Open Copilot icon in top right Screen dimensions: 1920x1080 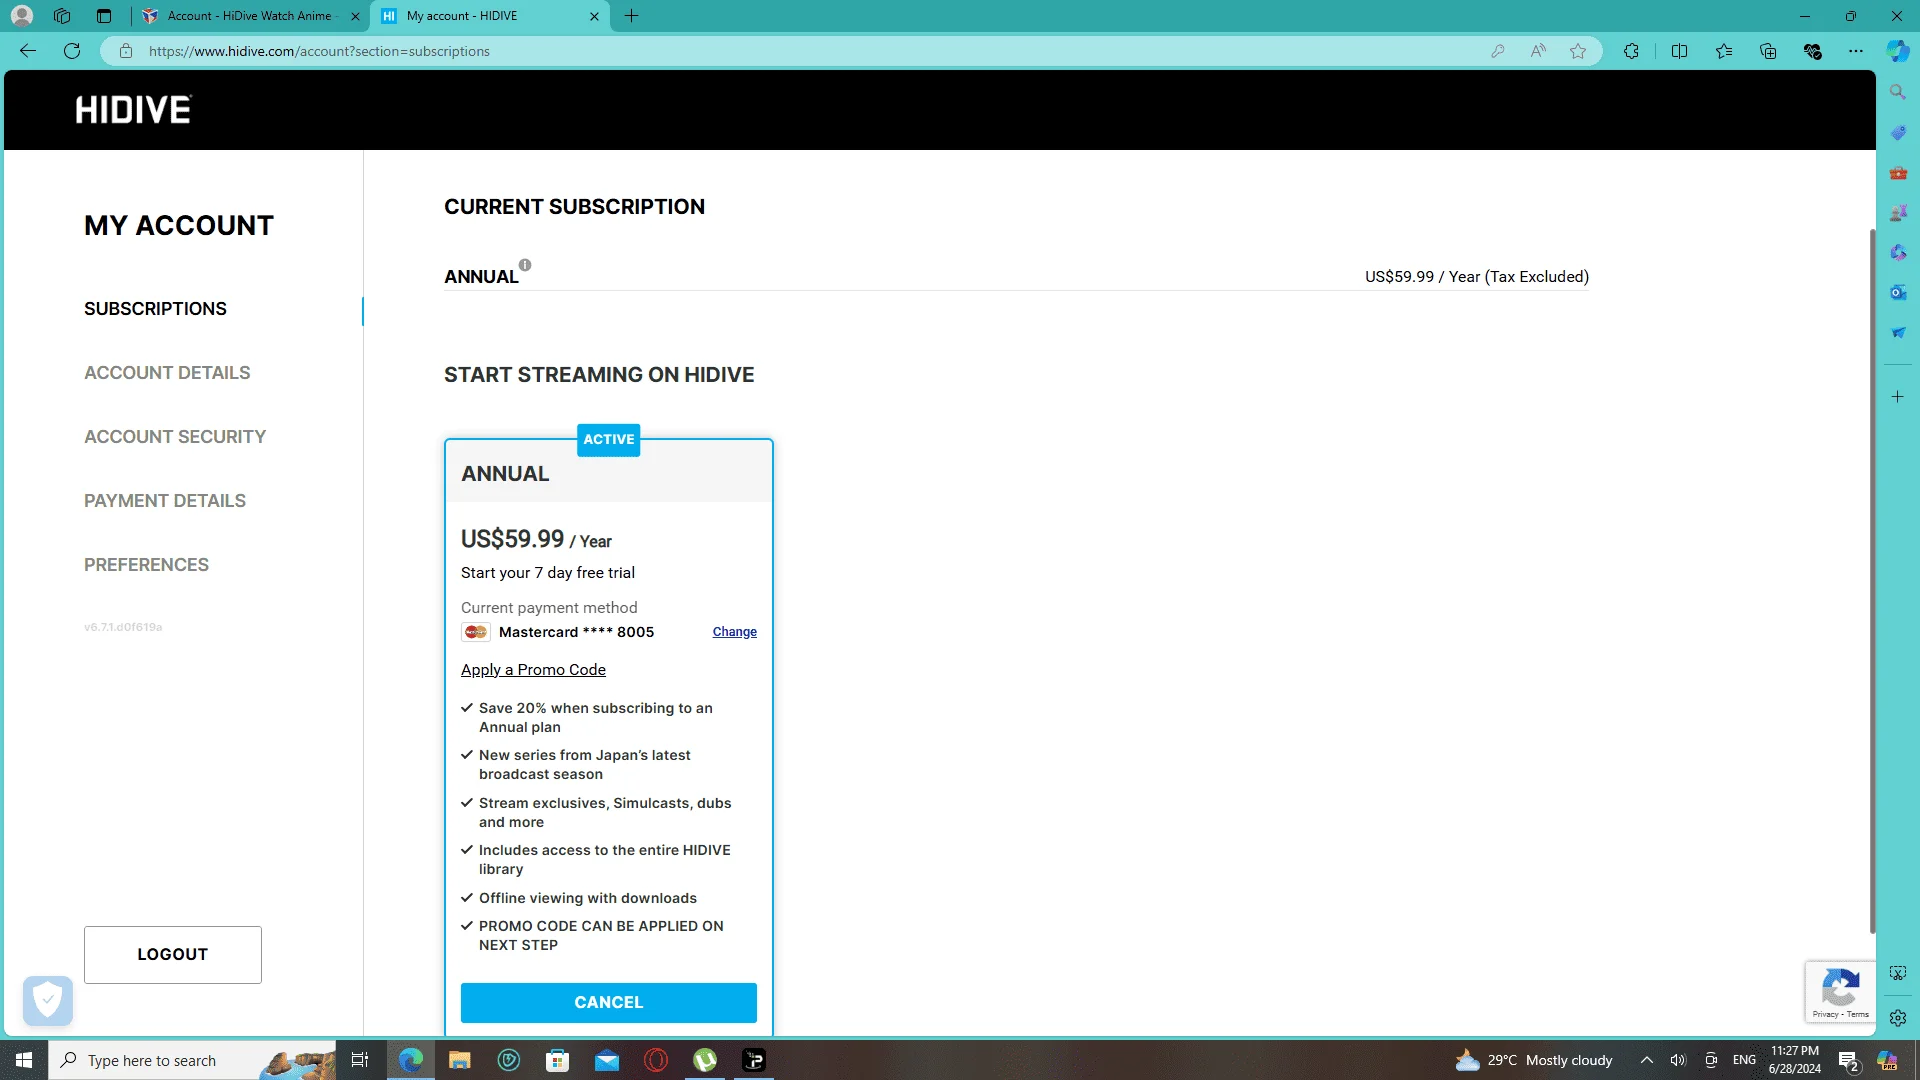[x=1898, y=51]
